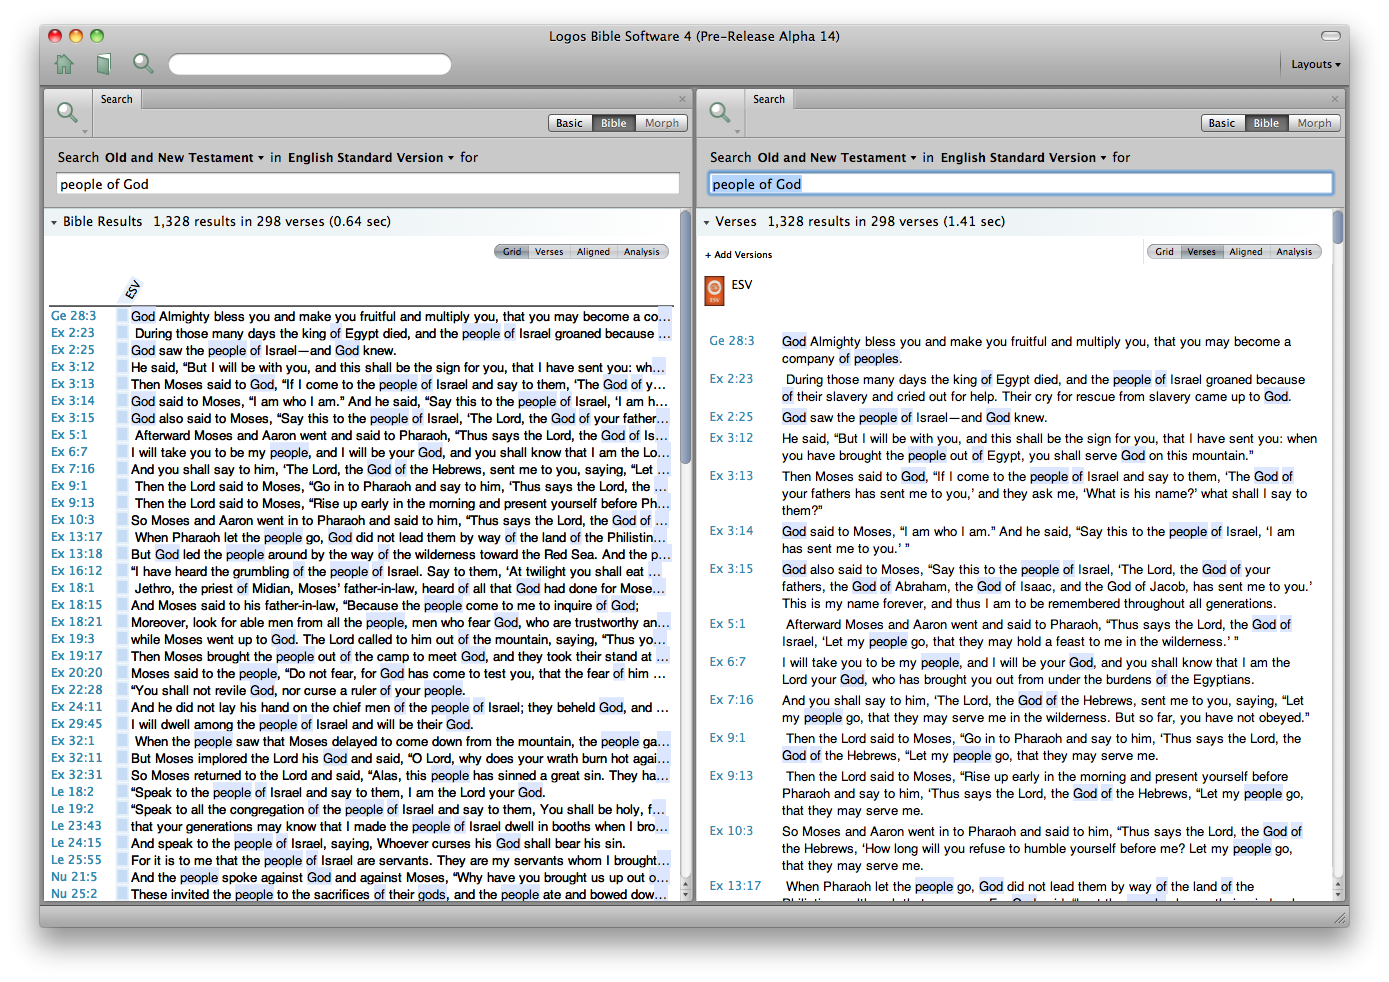Close the left Search panel
Image resolution: width=1389 pixels, height=982 pixels.
click(683, 99)
